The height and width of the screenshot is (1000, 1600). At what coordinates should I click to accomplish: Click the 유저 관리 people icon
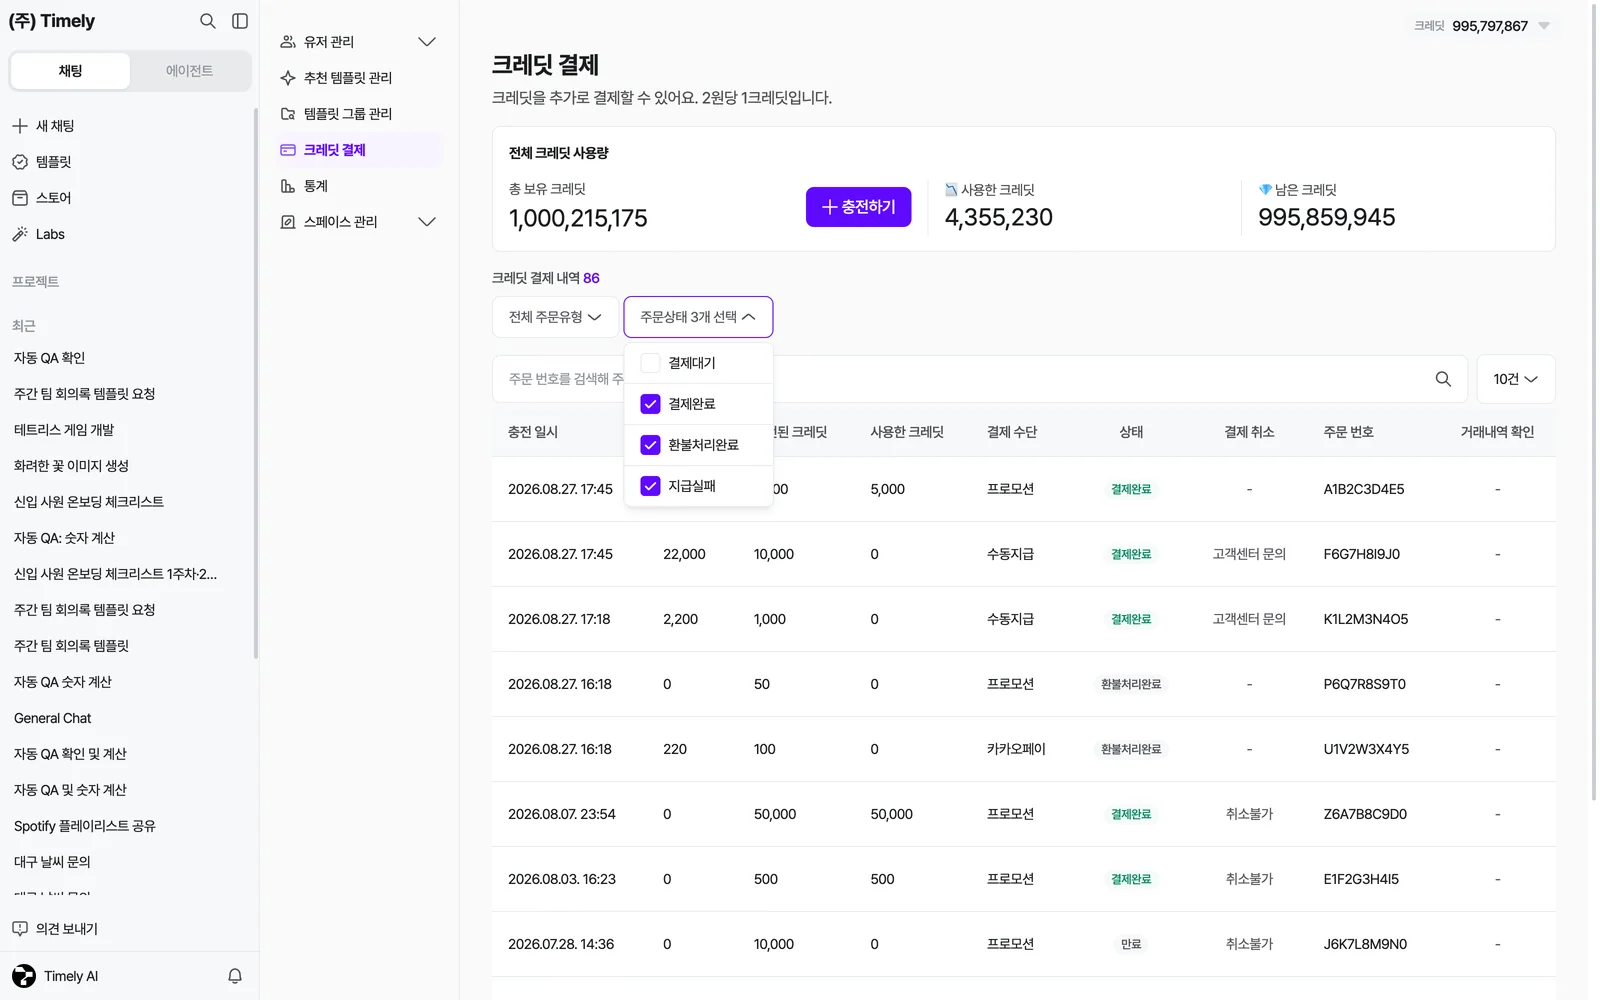[x=288, y=42]
